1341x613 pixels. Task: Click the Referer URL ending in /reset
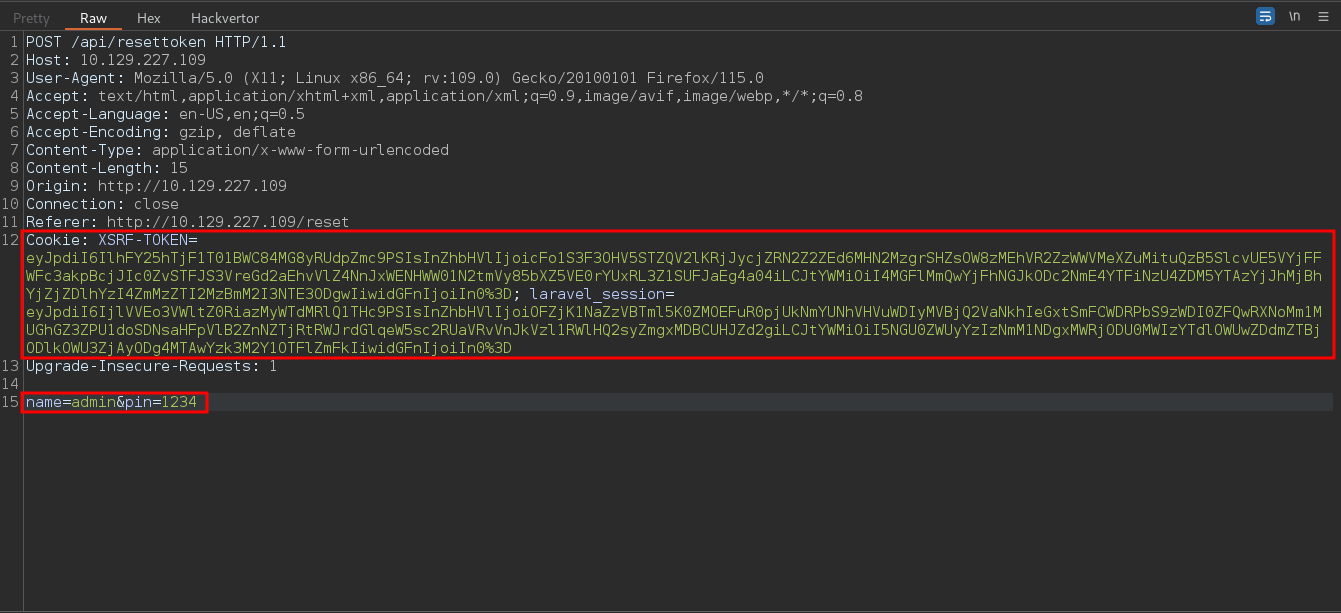point(228,222)
